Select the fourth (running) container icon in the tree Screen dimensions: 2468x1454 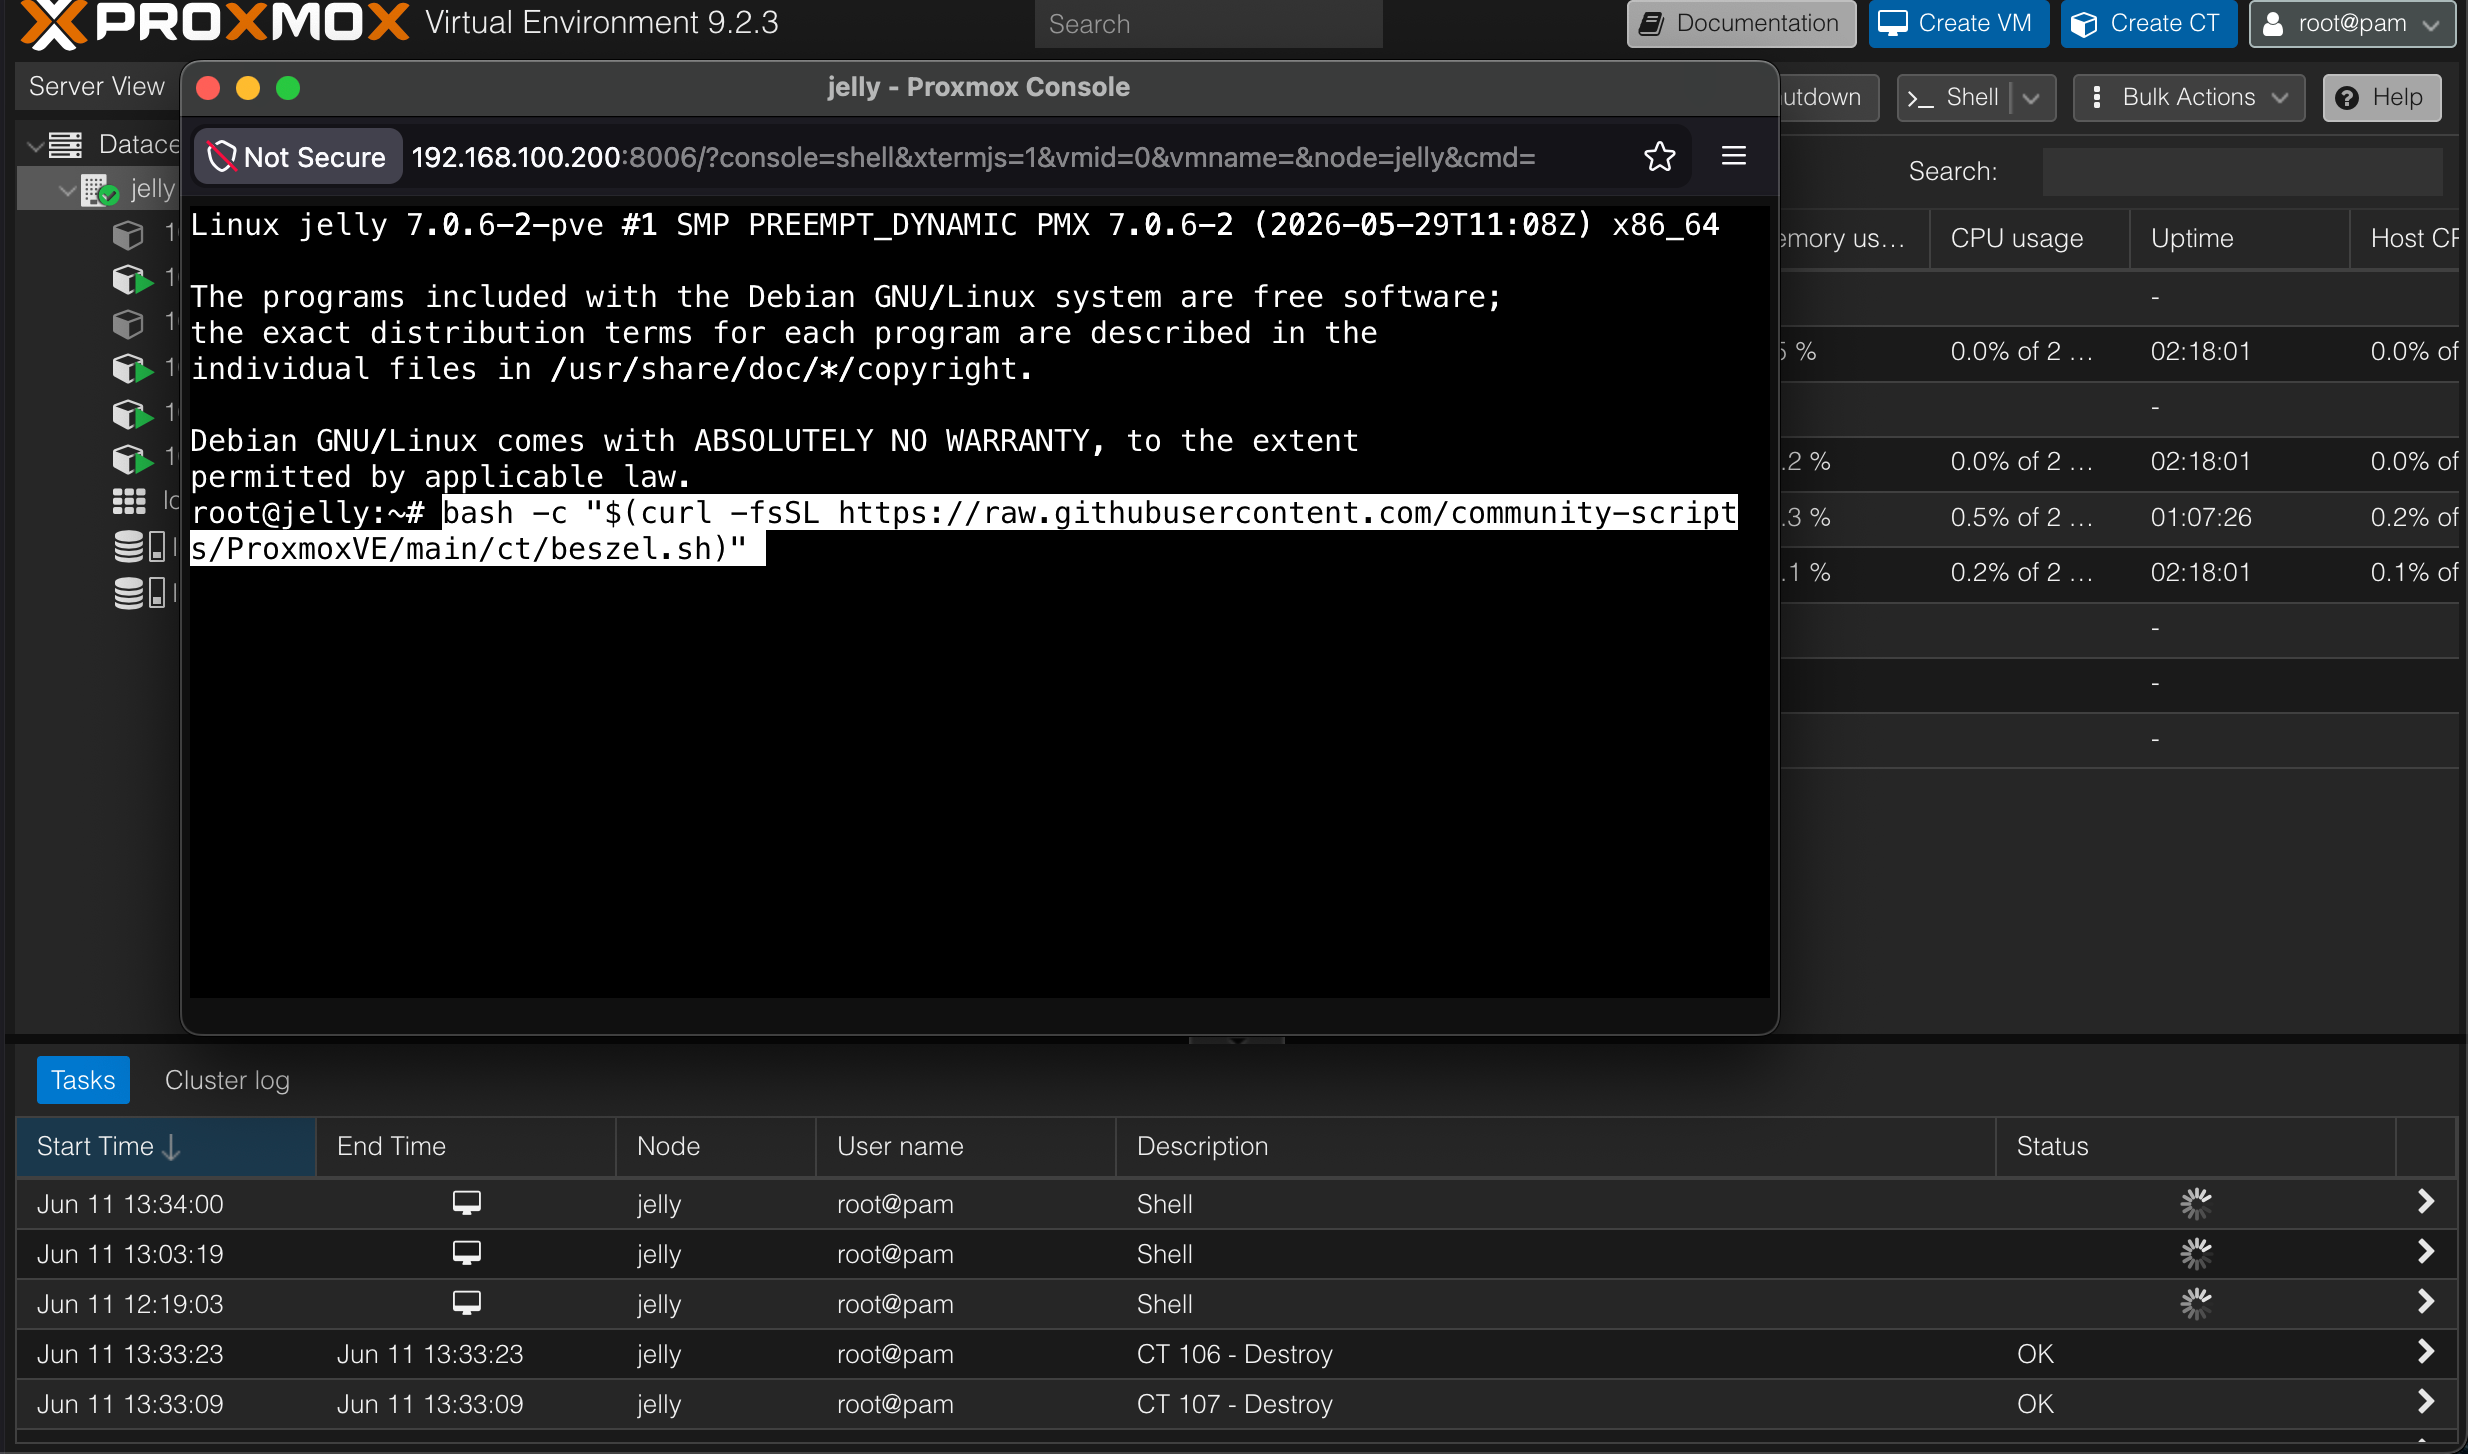[x=132, y=368]
